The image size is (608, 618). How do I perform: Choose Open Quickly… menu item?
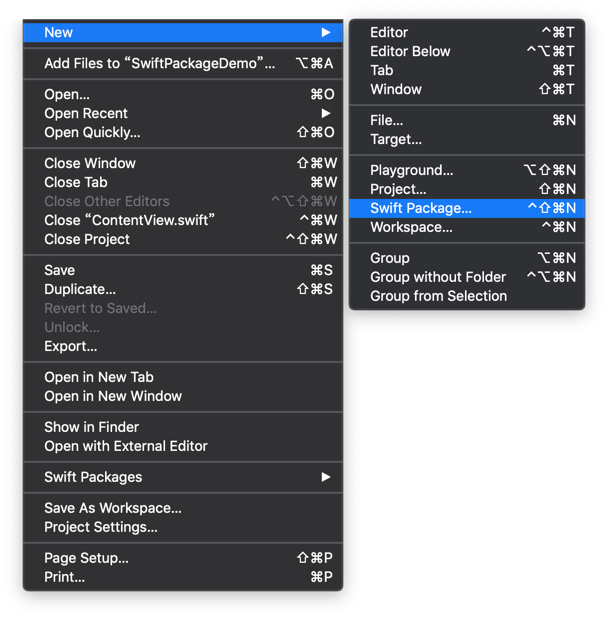coord(183,132)
